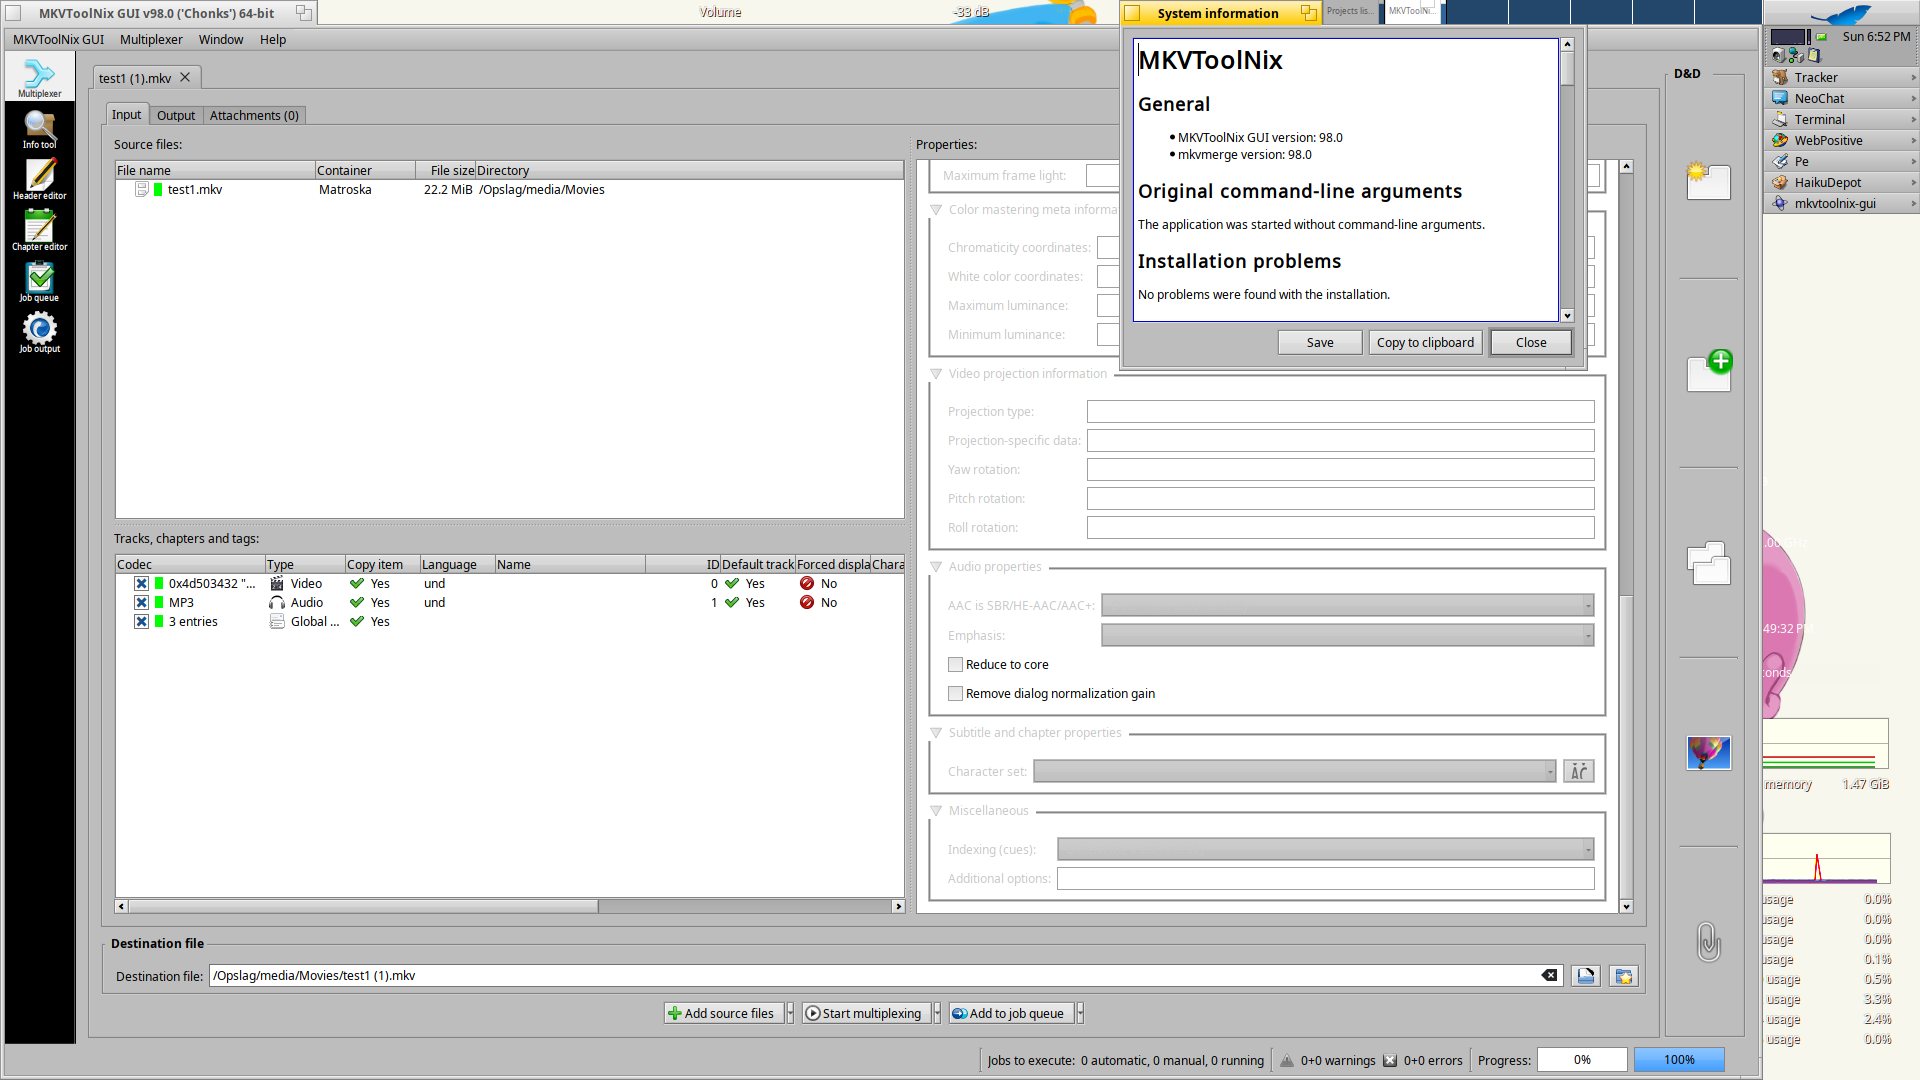Click the warnings triangle icon in the status bar
Image resolution: width=1920 pixels, height=1080 pixels.
[1287, 1060]
